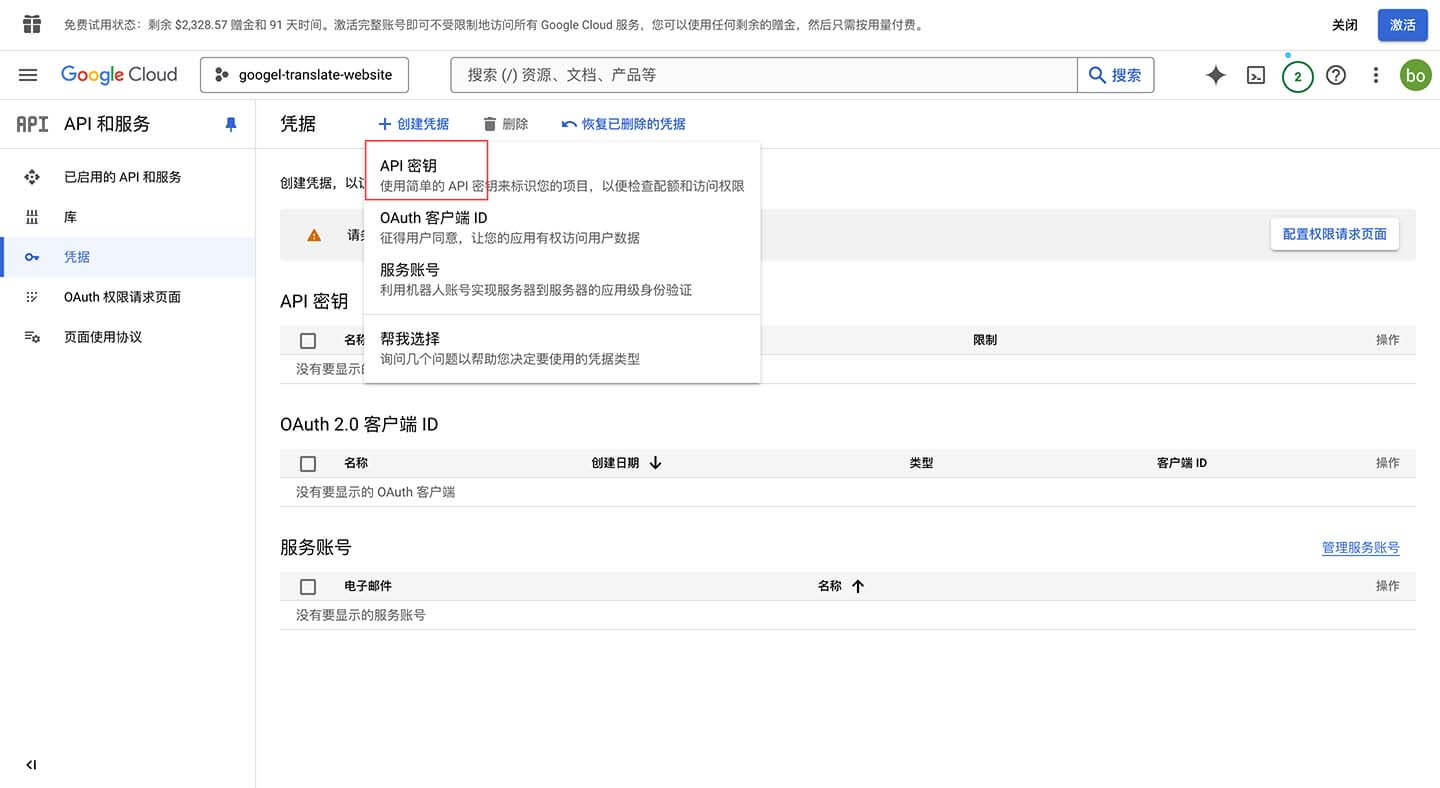The width and height of the screenshot is (1440, 788).
Task: Click the 已启用的 API 和服务 sidebar icon
Action: click(32, 177)
